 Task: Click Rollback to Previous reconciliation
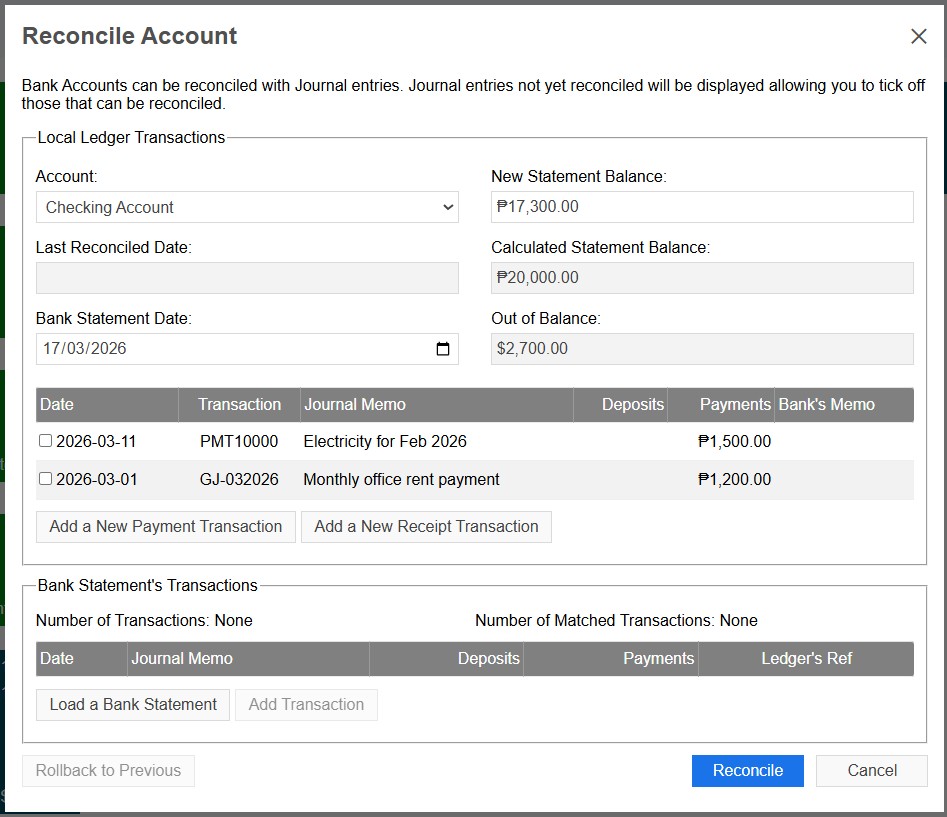coord(108,770)
